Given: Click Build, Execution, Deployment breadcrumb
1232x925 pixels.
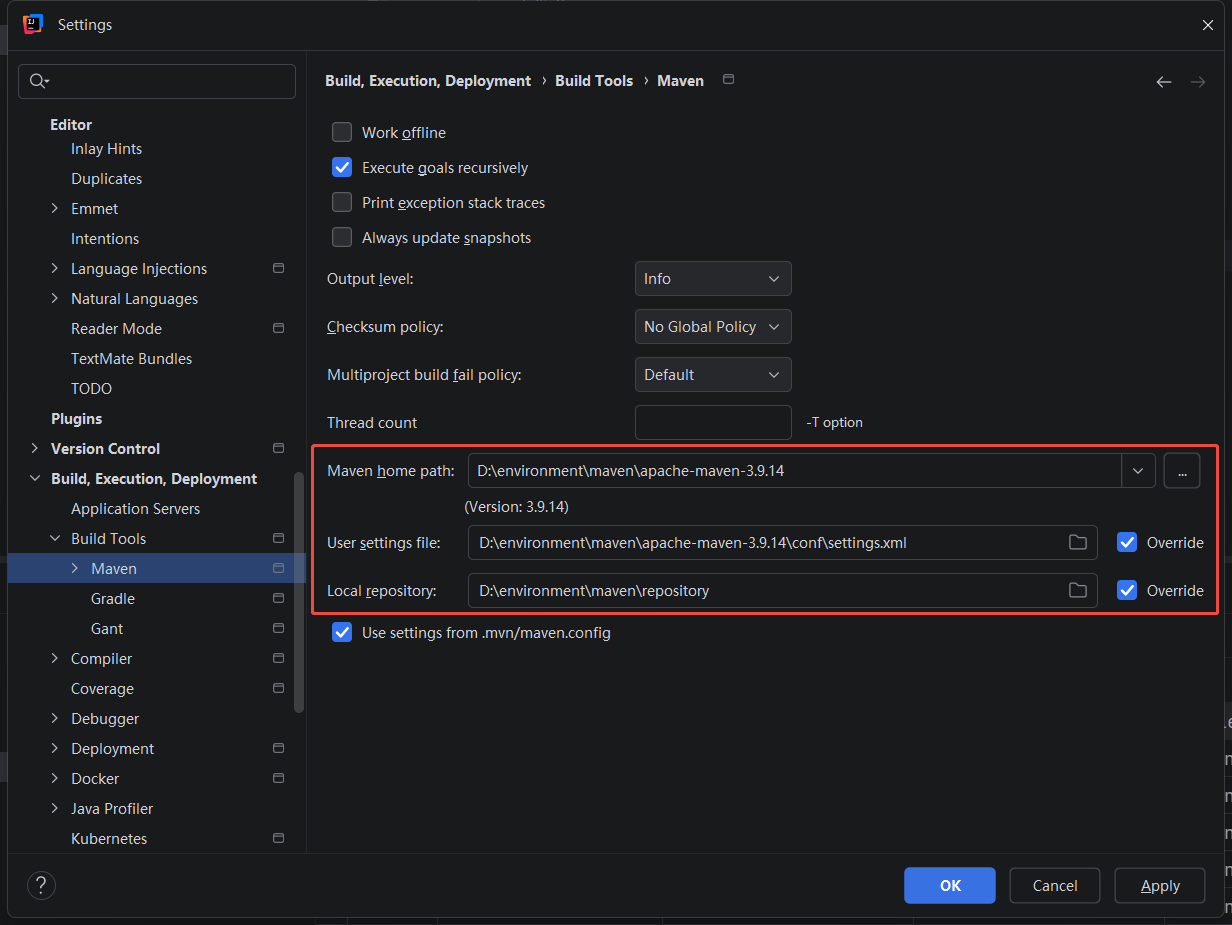Looking at the screenshot, I should [x=428, y=81].
